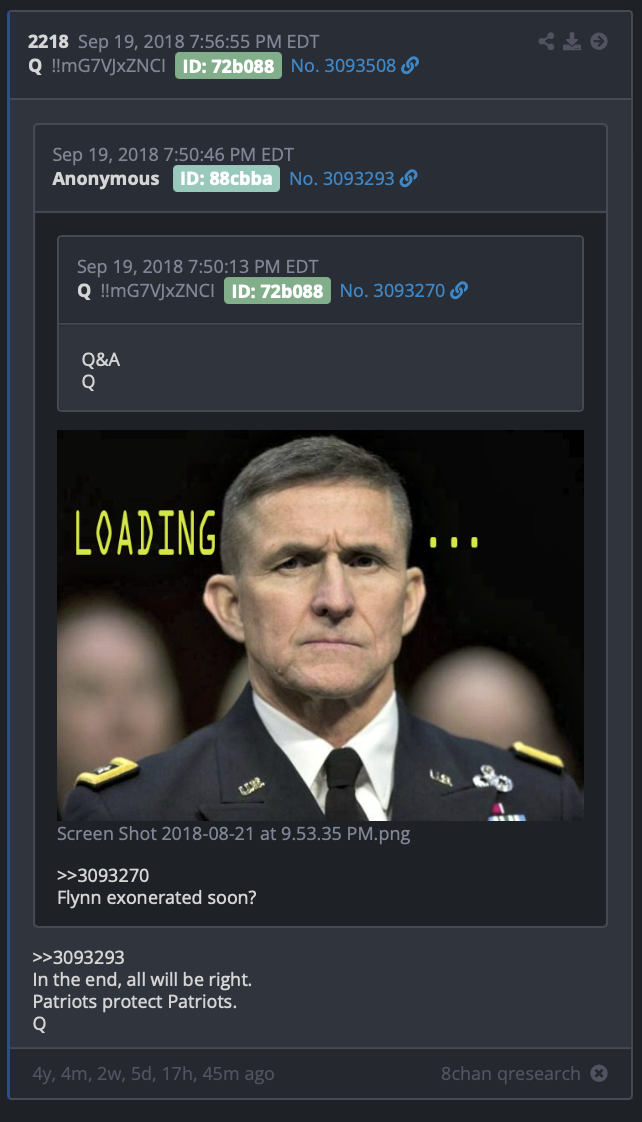The width and height of the screenshot is (642, 1122).
Task: Open post number link No. 3093270
Action: (392, 291)
